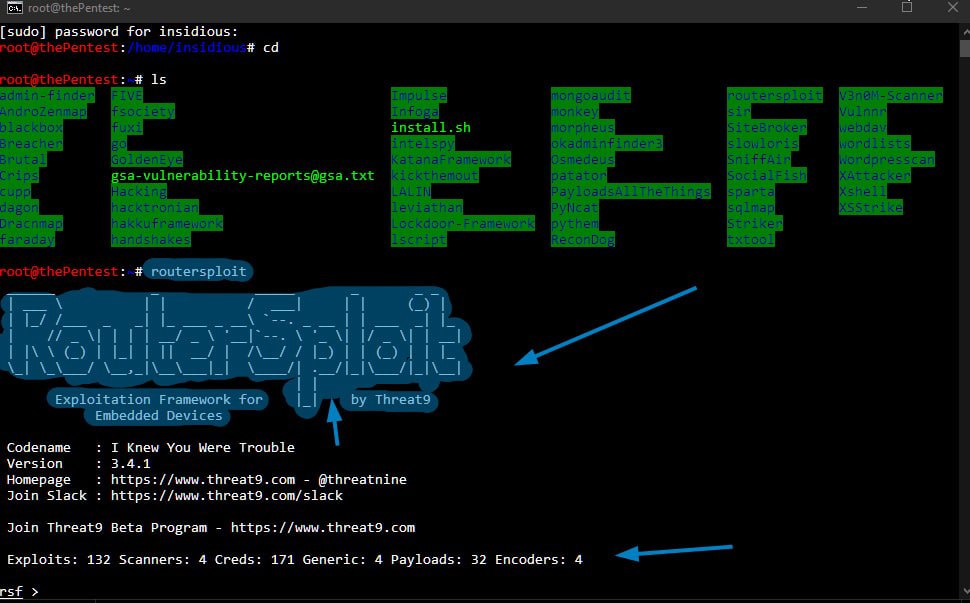Viewport: 970px width, 603px height.
Task: Select the txtool directory entry
Action: 750,240
